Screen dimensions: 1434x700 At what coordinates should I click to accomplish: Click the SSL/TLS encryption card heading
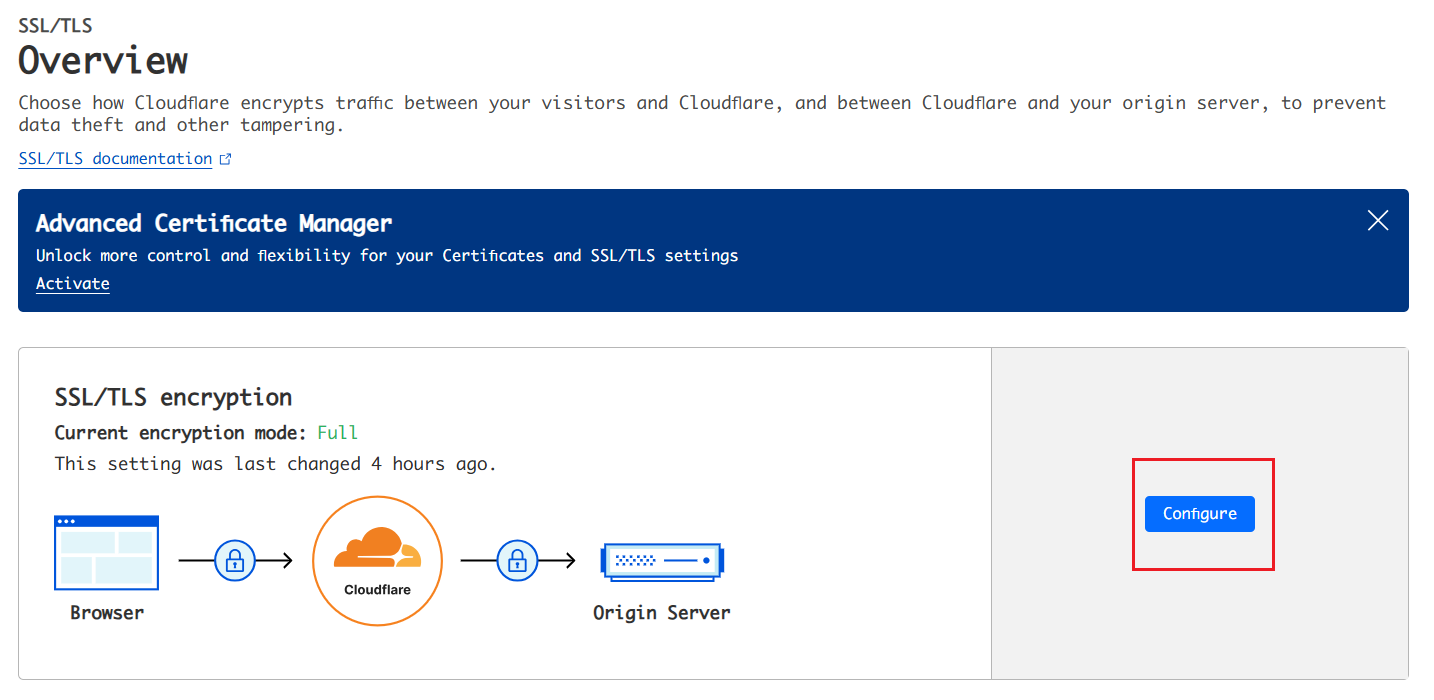[173, 397]
